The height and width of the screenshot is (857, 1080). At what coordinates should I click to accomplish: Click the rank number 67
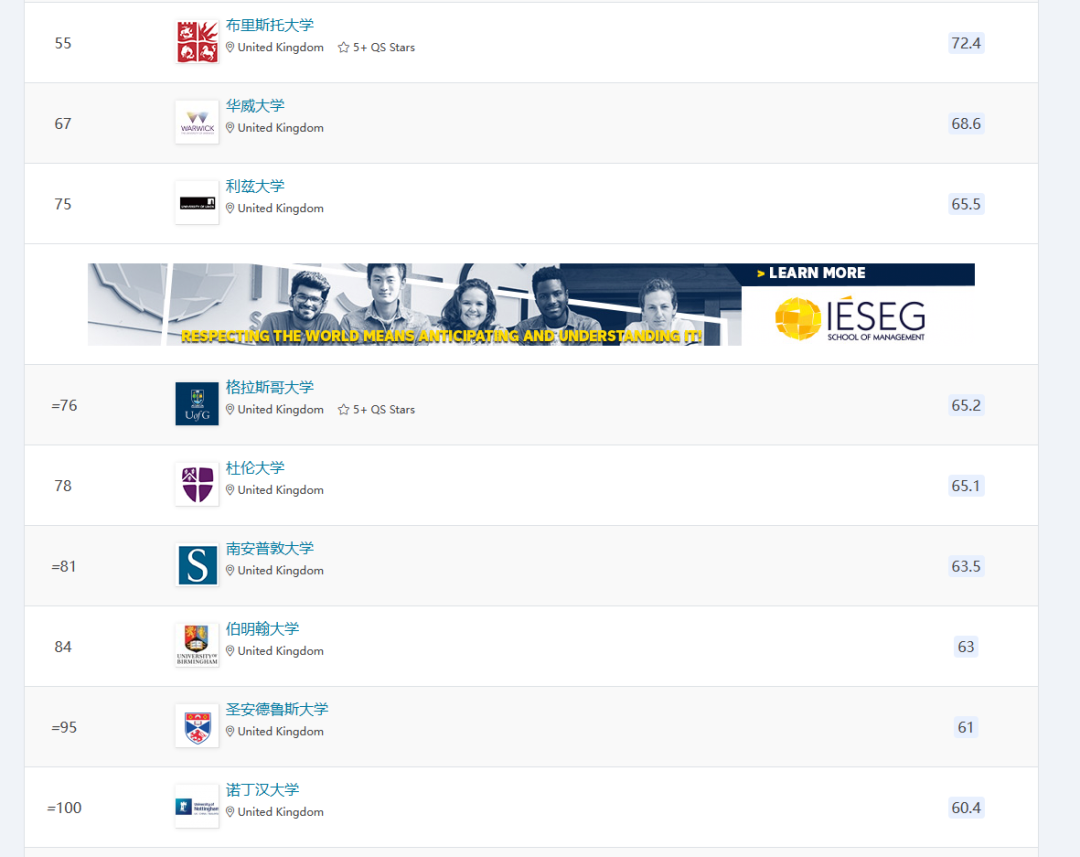[x=63, y=124]
